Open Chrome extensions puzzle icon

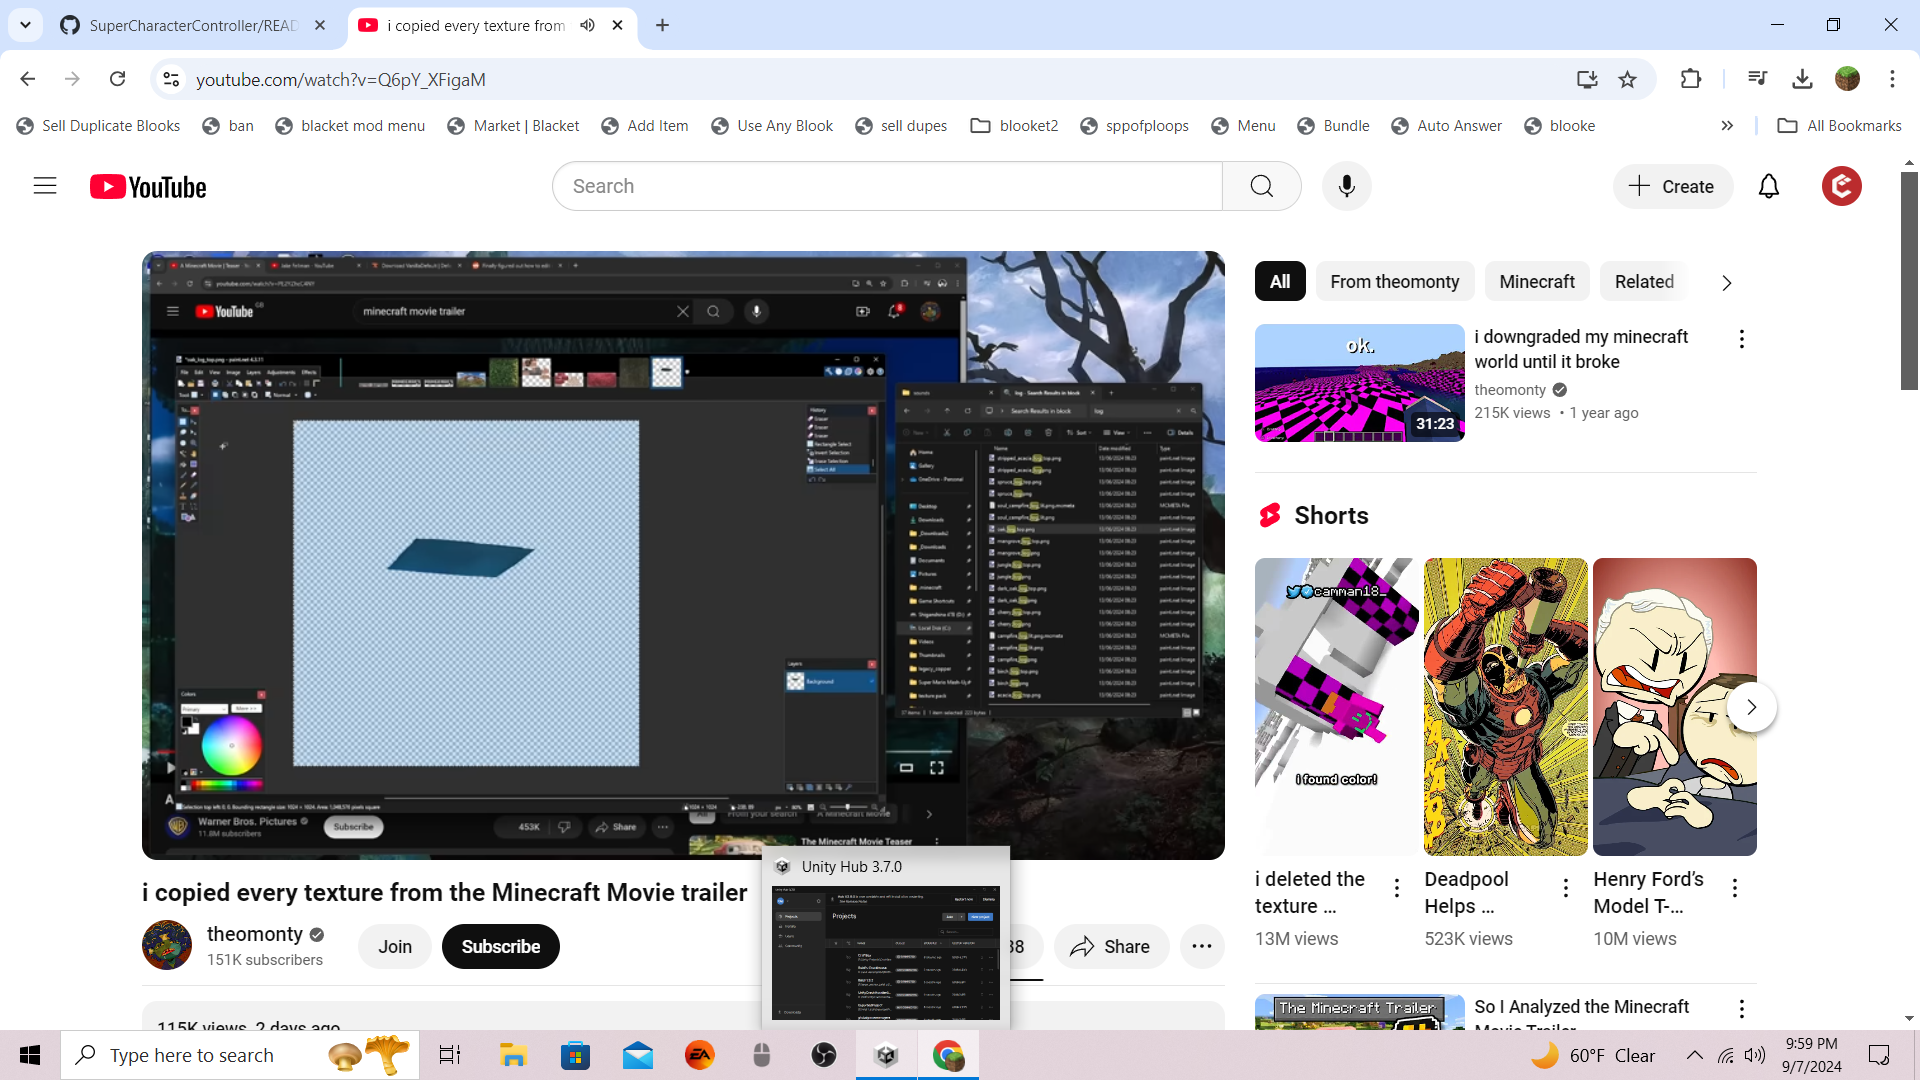[x=1690, y=79]
